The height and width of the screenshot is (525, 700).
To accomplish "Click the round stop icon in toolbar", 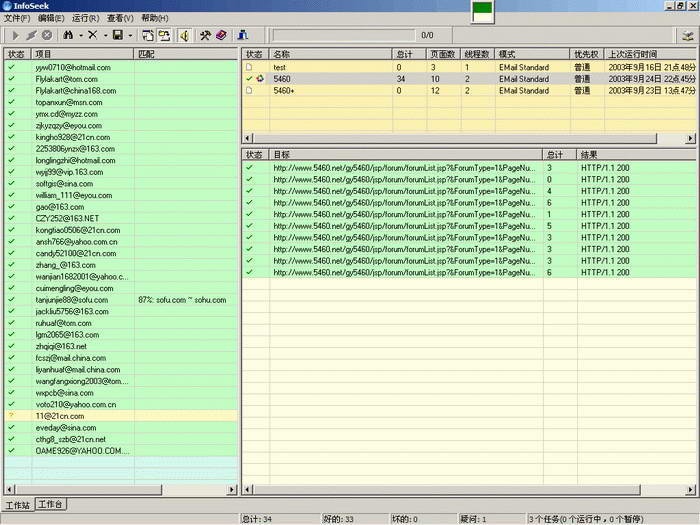I will (46, 35).
